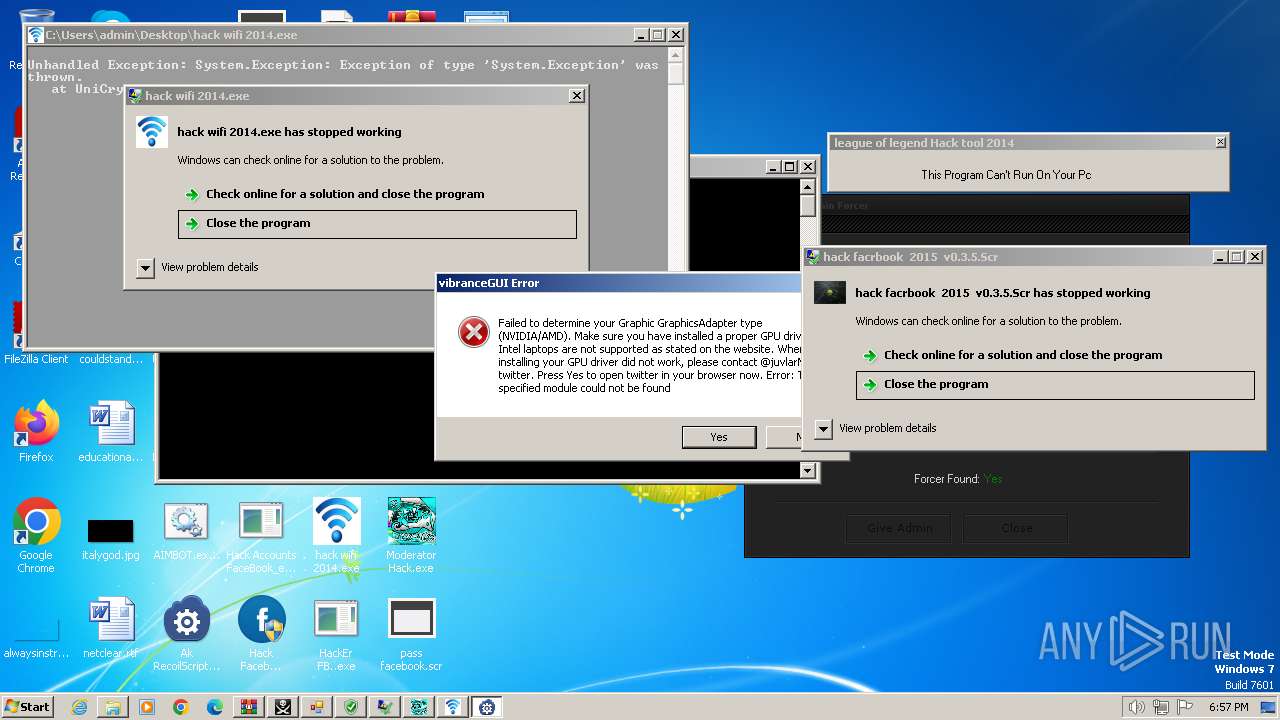Click skull and crossbones taskbar icon
This screenshot has height=720, width=1280.
click(283, 707)
